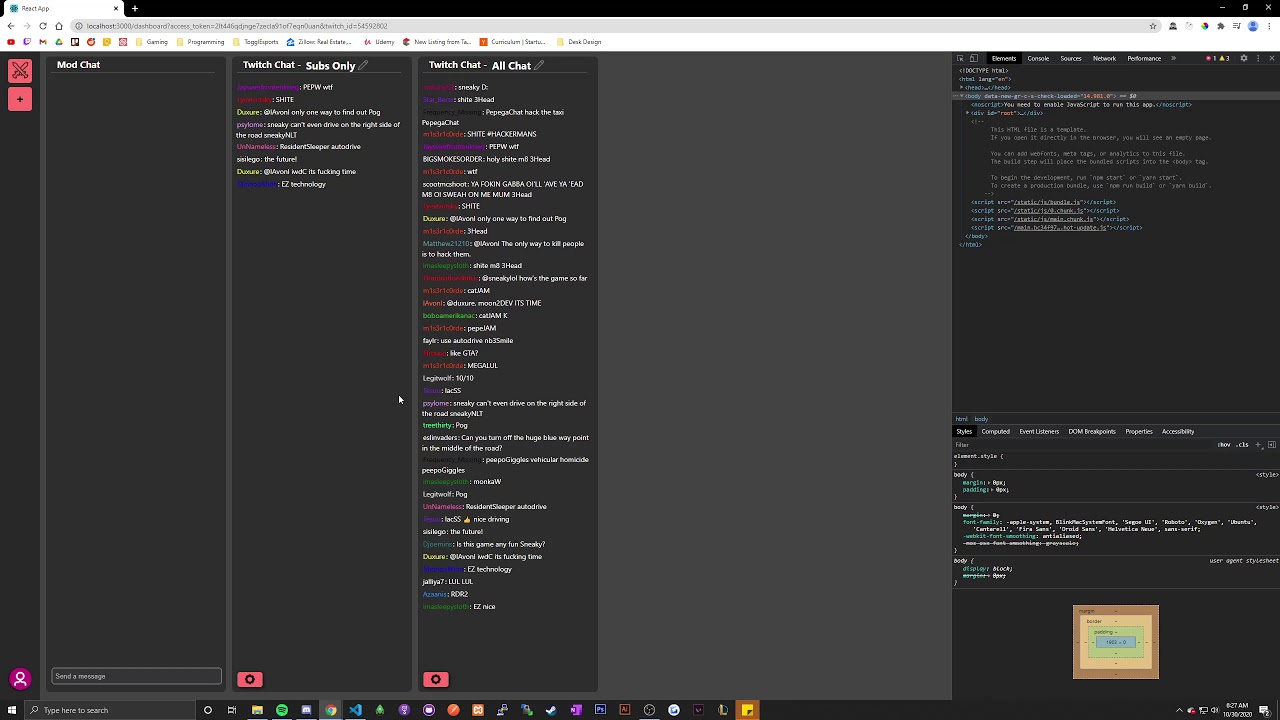
Task: Click the Mod Chat column header
Action: pyautogui.click(x=78, y=65)
